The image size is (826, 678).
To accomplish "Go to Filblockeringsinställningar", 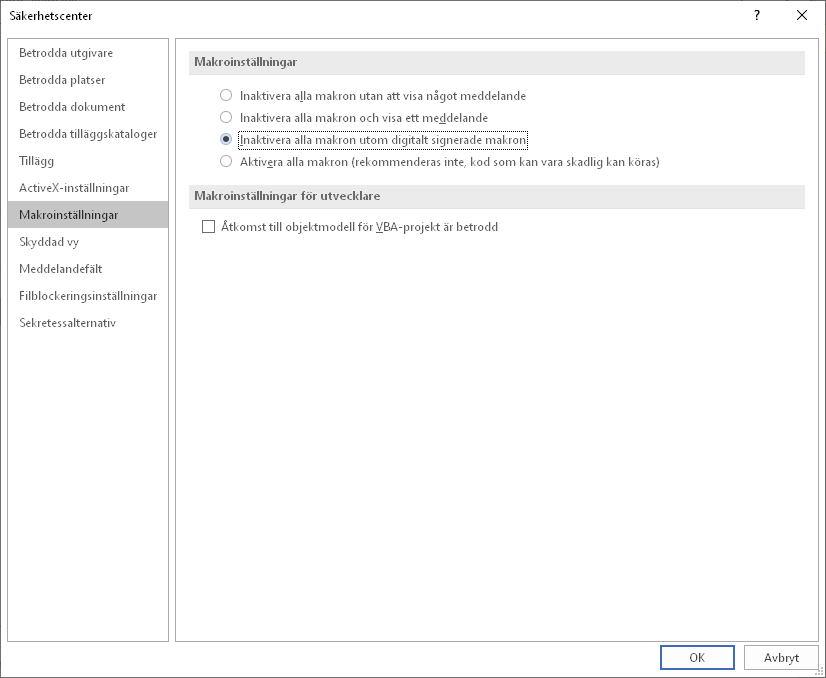I will pos(88,296).
